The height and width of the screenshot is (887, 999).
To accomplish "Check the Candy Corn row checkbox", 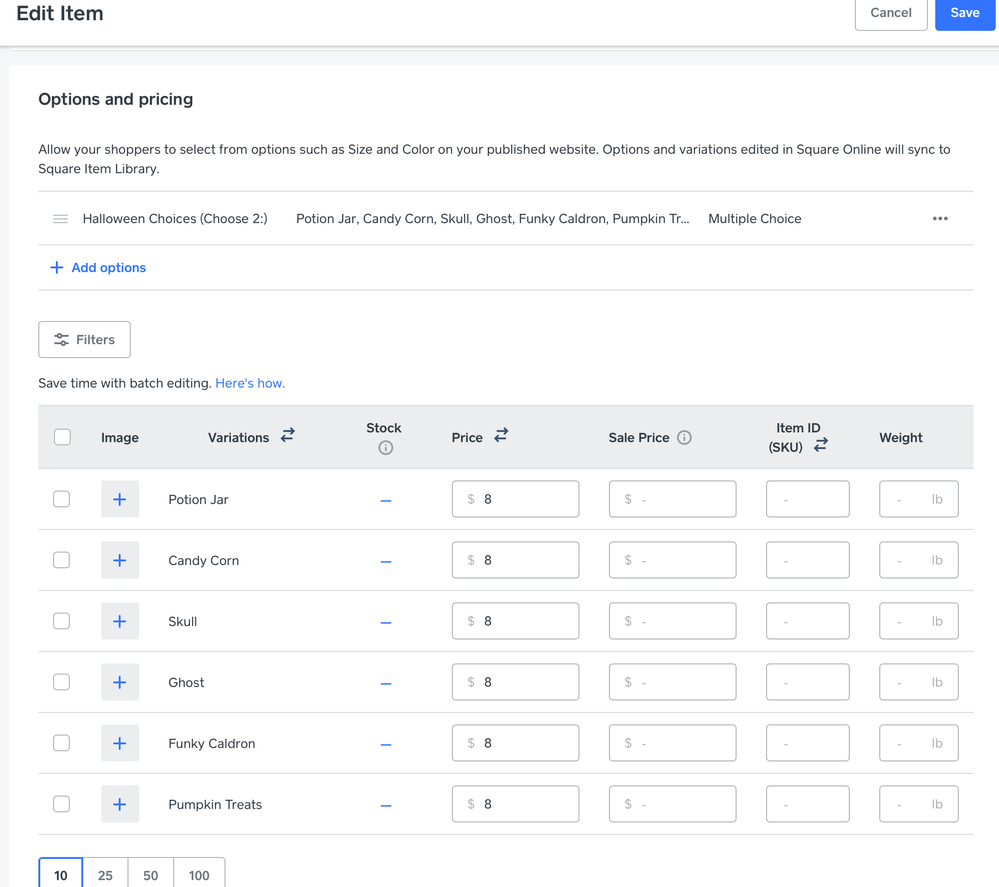I will (62, 560).
